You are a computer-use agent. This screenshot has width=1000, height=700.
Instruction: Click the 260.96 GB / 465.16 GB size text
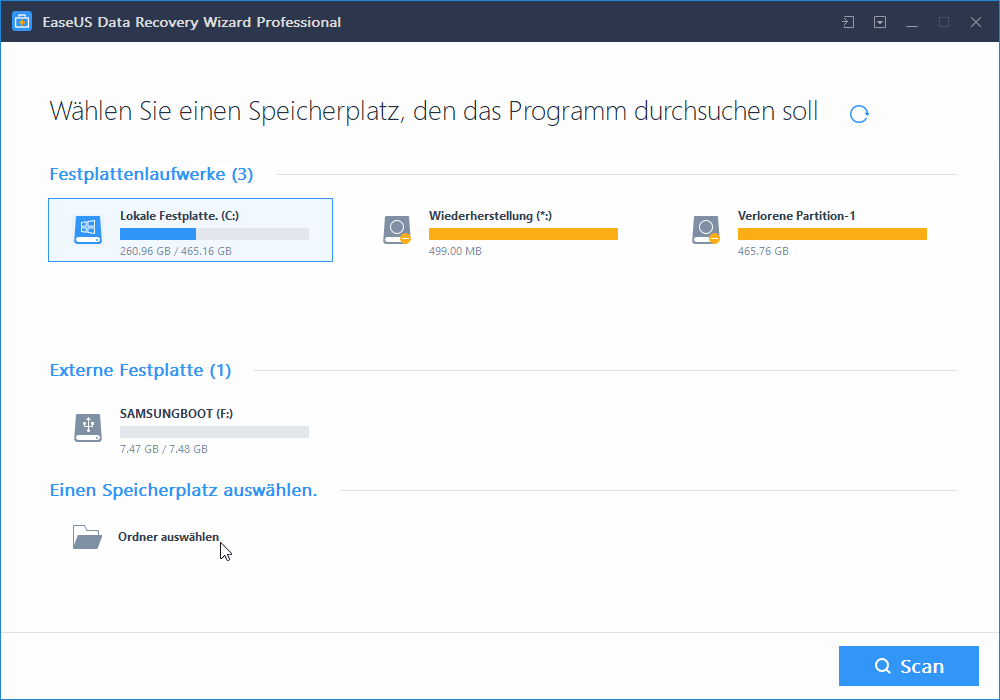(176, 251)
